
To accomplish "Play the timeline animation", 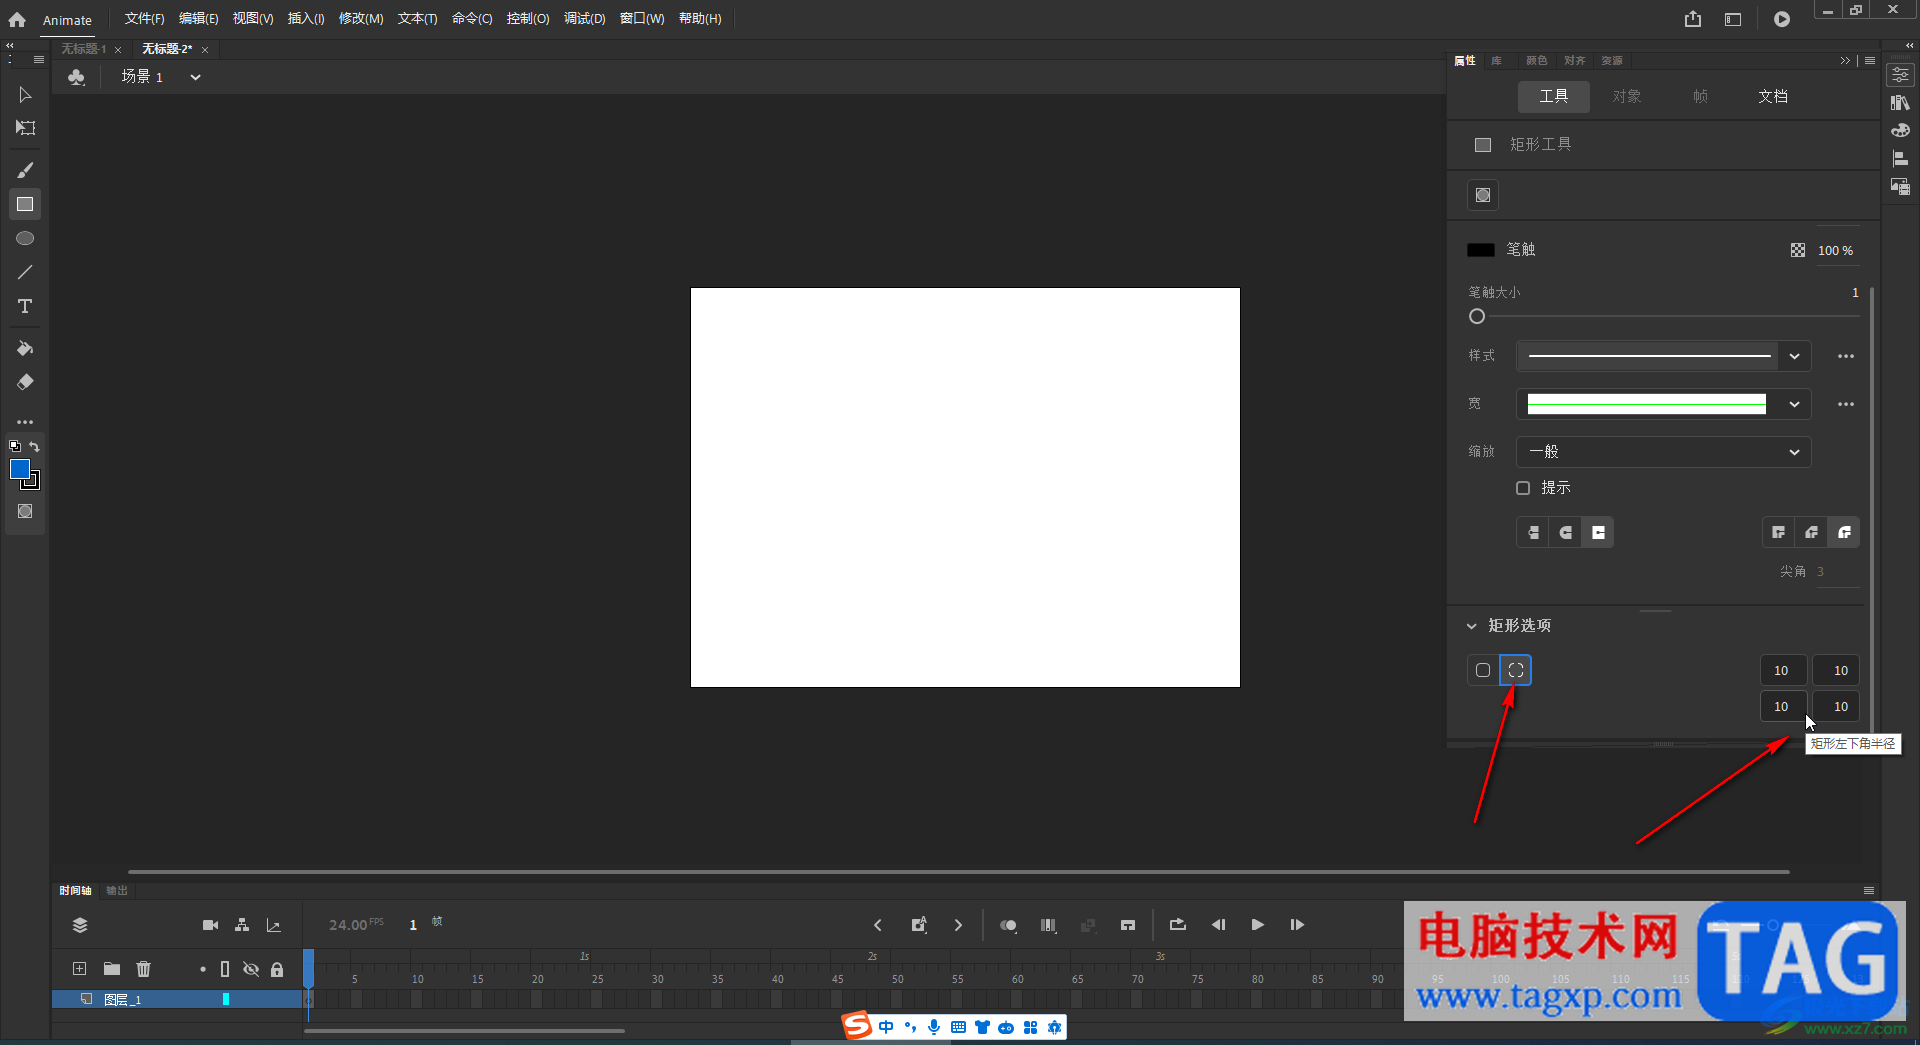I will pos(1257,925).
